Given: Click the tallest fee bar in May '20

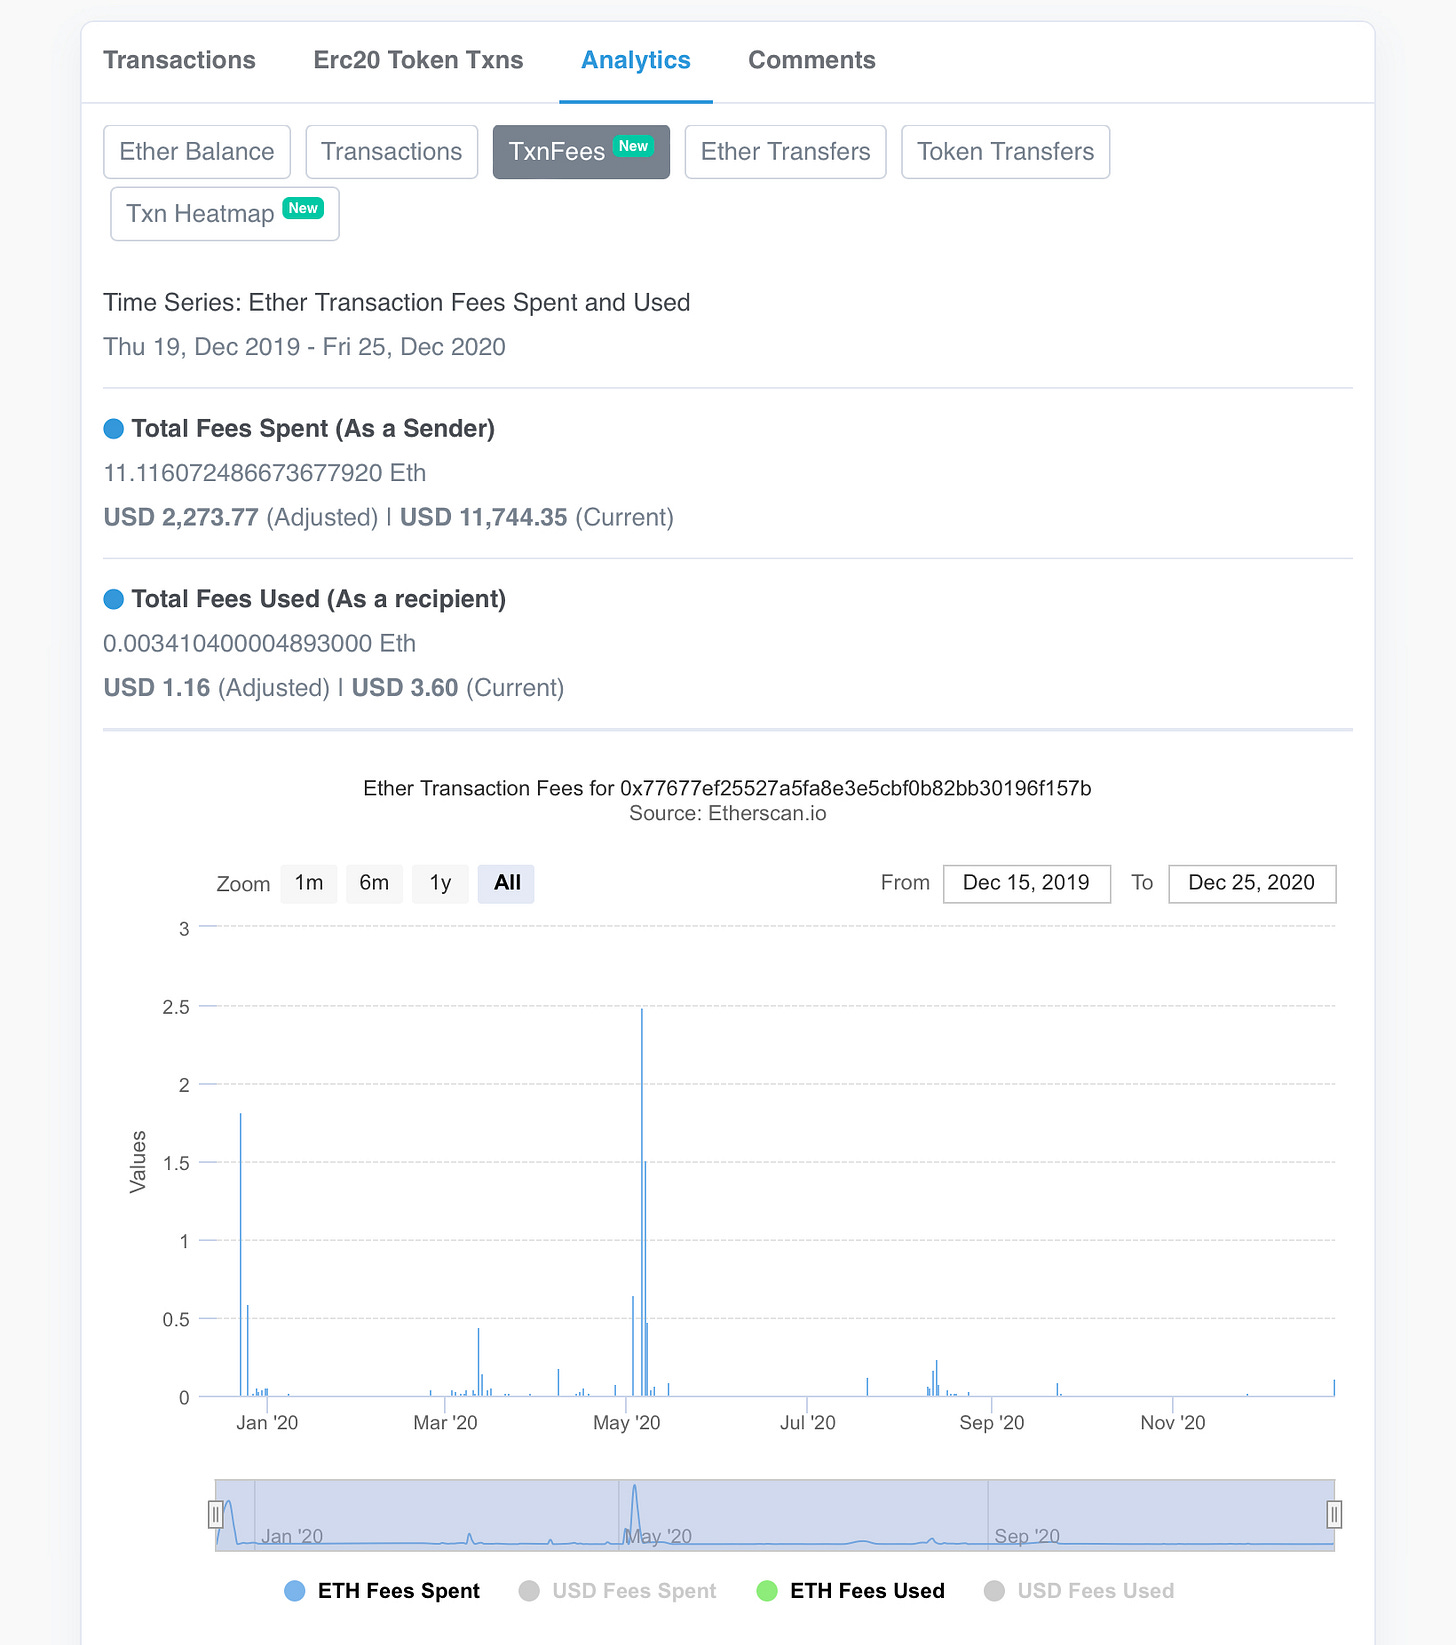Looking at the screenshot, I should coord(642,1202).
